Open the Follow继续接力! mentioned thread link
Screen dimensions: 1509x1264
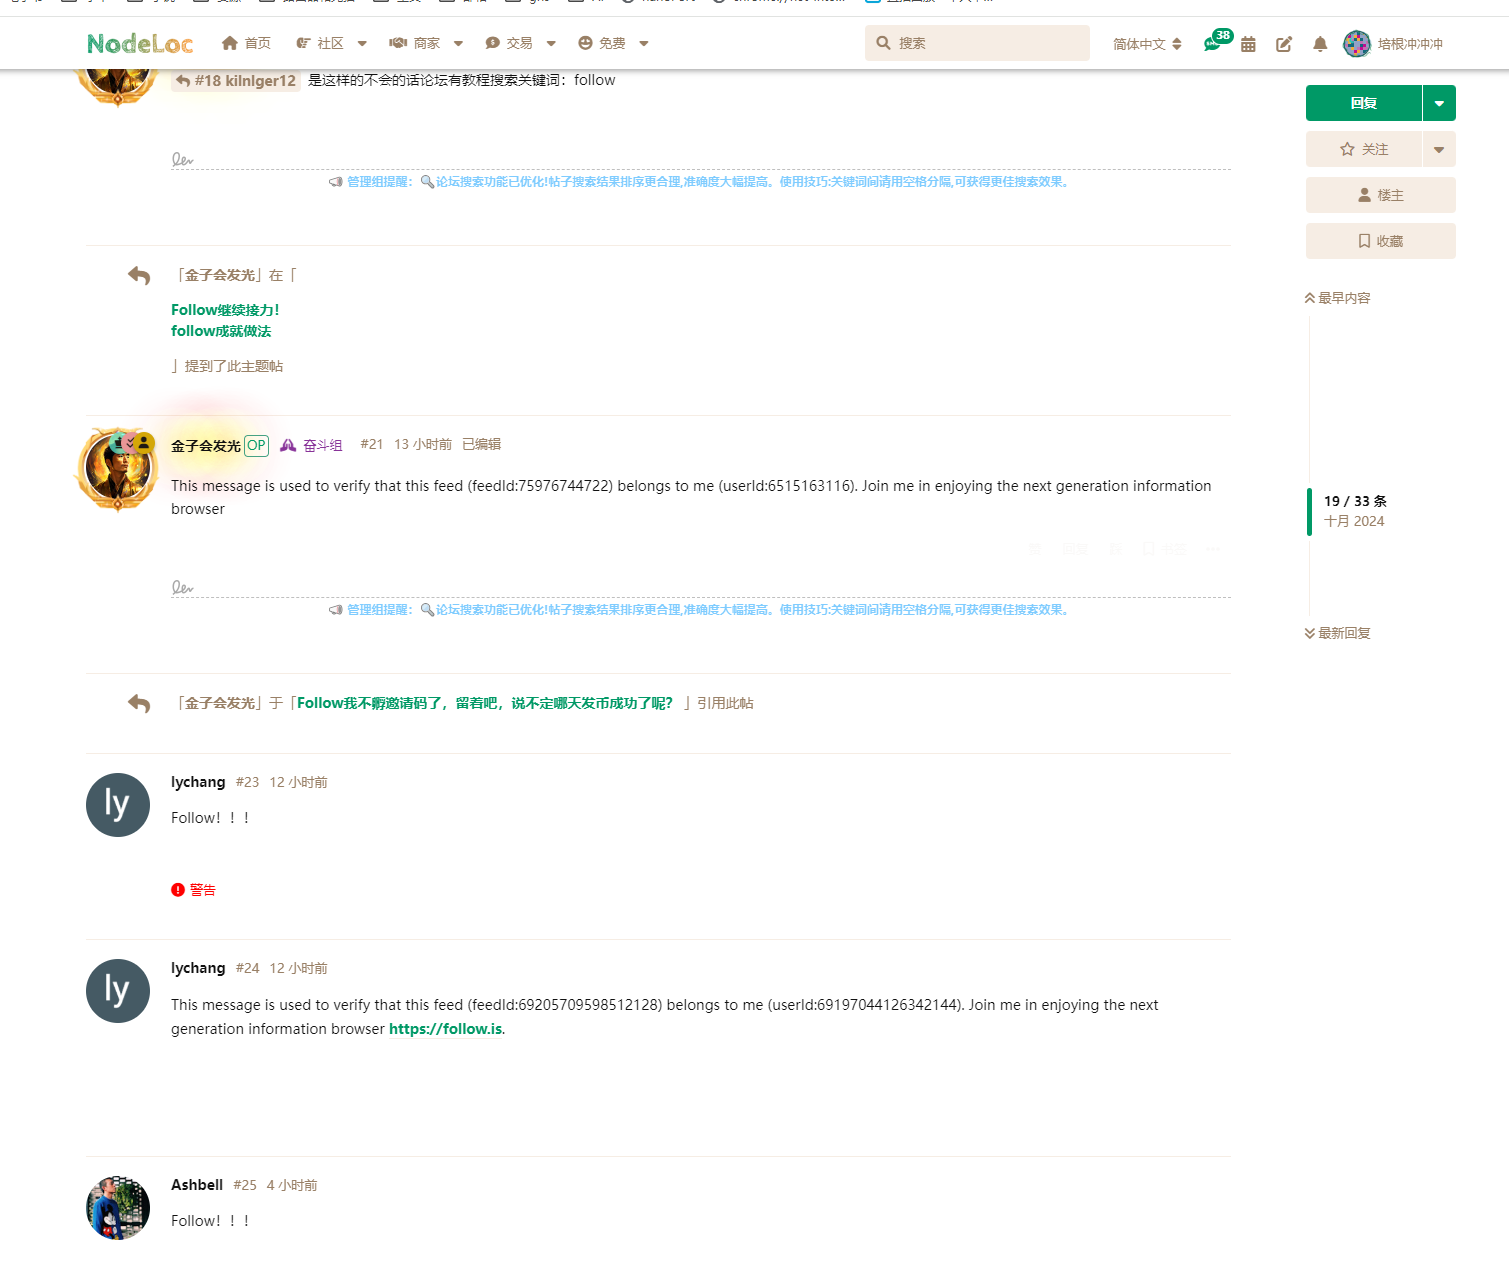(x=225, y=310)
